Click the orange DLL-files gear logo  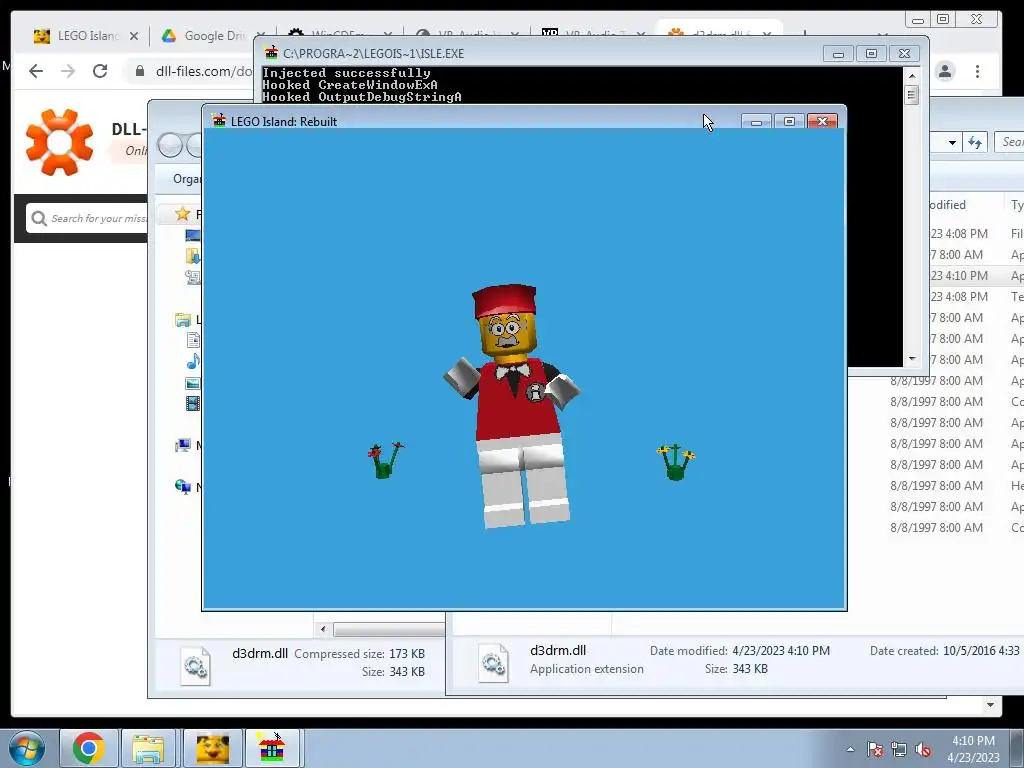point(59,142)
